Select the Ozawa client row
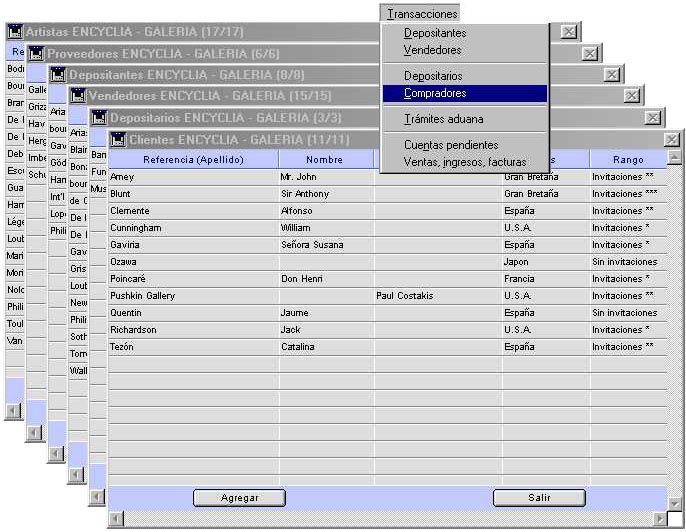 (x=388, y=262)
